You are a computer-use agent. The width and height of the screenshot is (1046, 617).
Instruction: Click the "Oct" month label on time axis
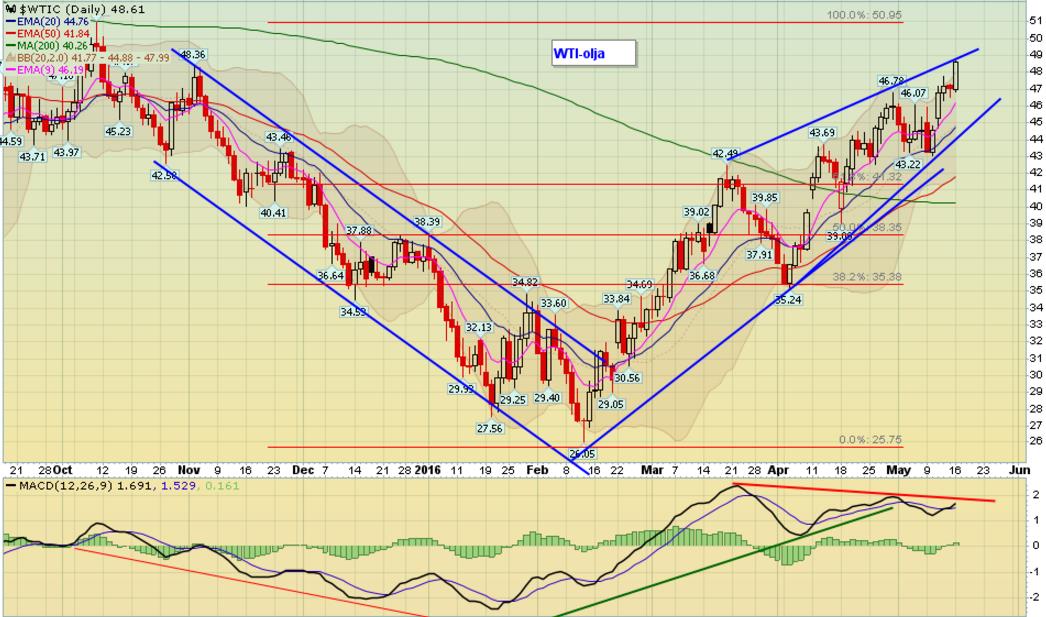tap(63, 470)
